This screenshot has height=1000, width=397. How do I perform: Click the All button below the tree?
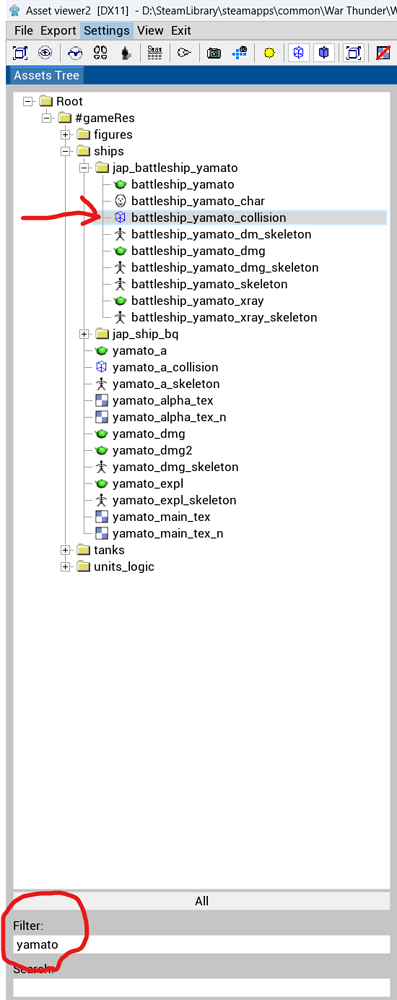click(x=202, y=901)
